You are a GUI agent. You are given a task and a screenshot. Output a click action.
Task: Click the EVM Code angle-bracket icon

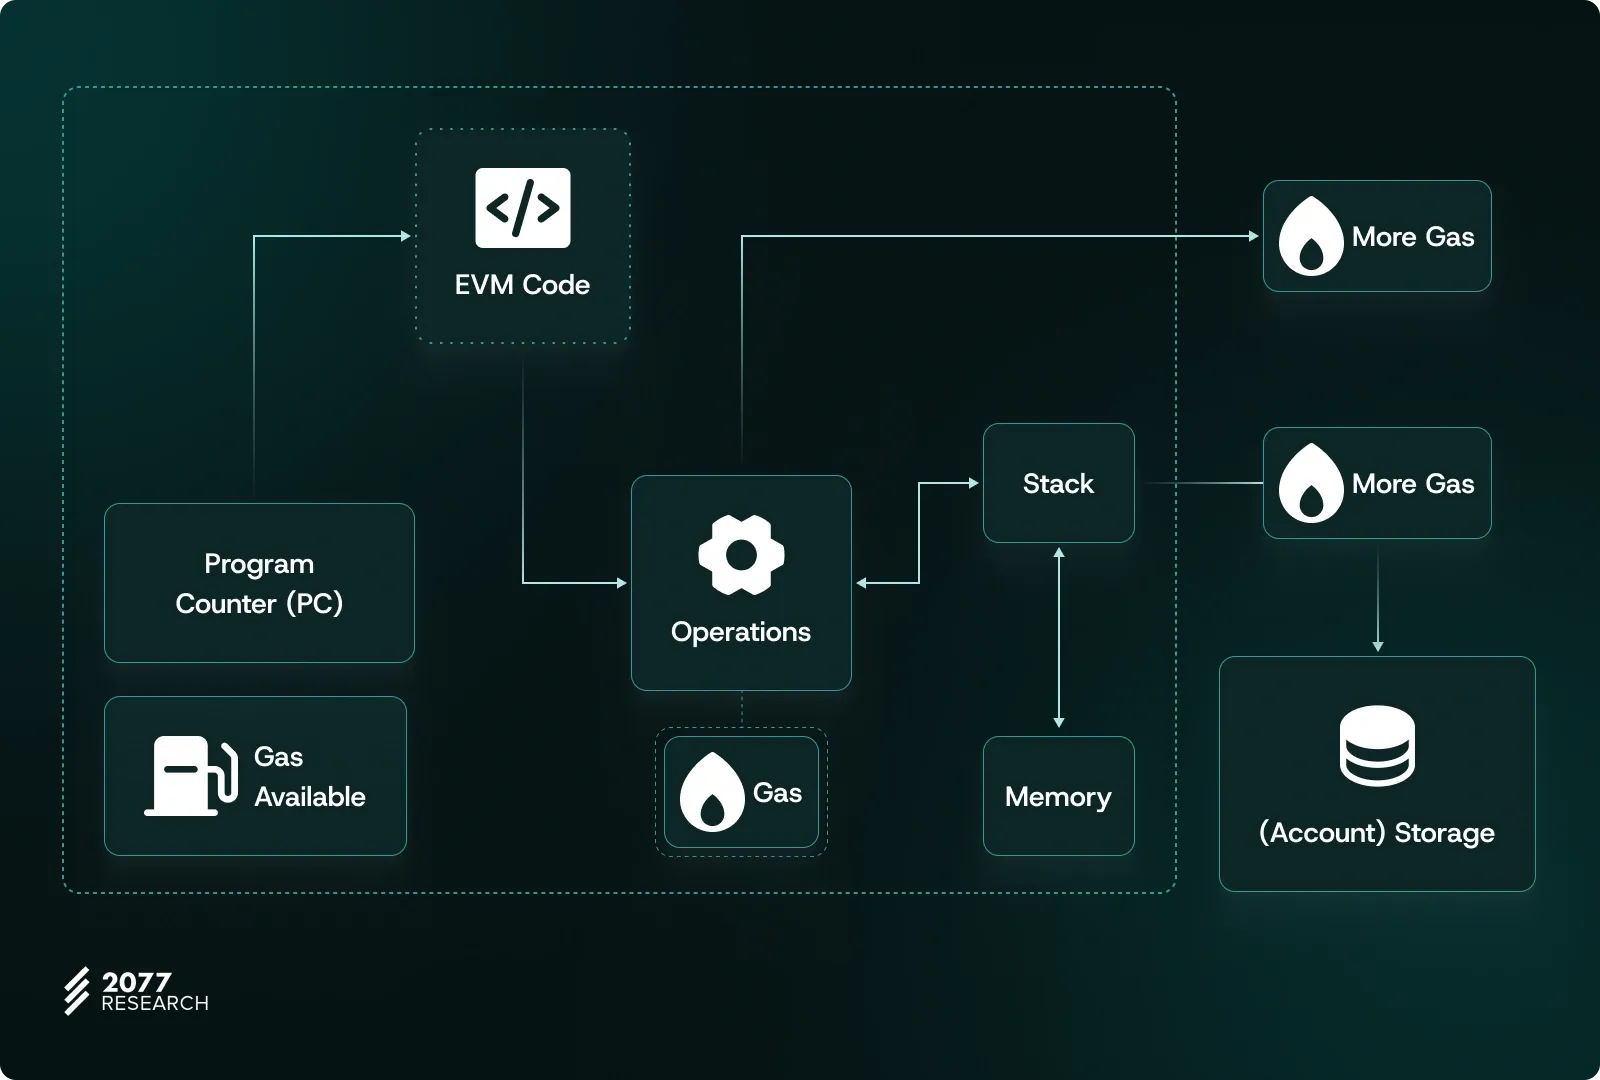[522, 208]
